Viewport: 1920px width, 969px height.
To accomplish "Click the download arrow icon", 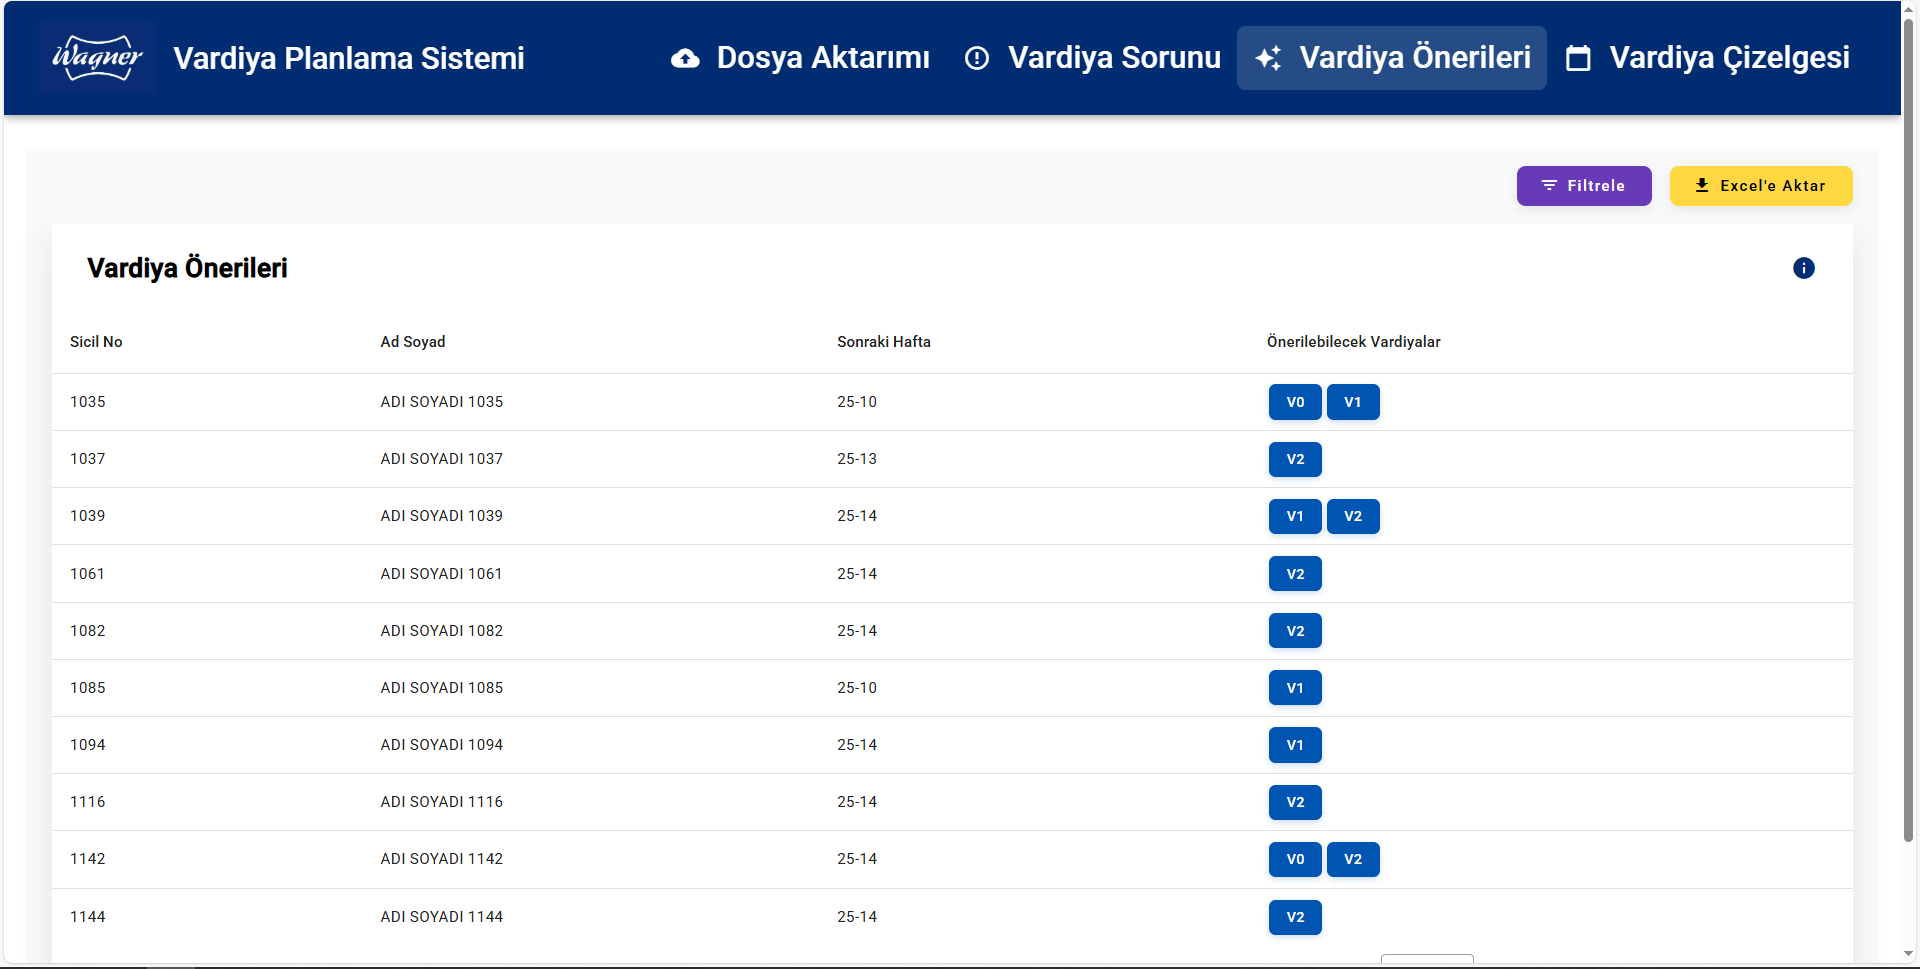I will [x=1701, y=186].
